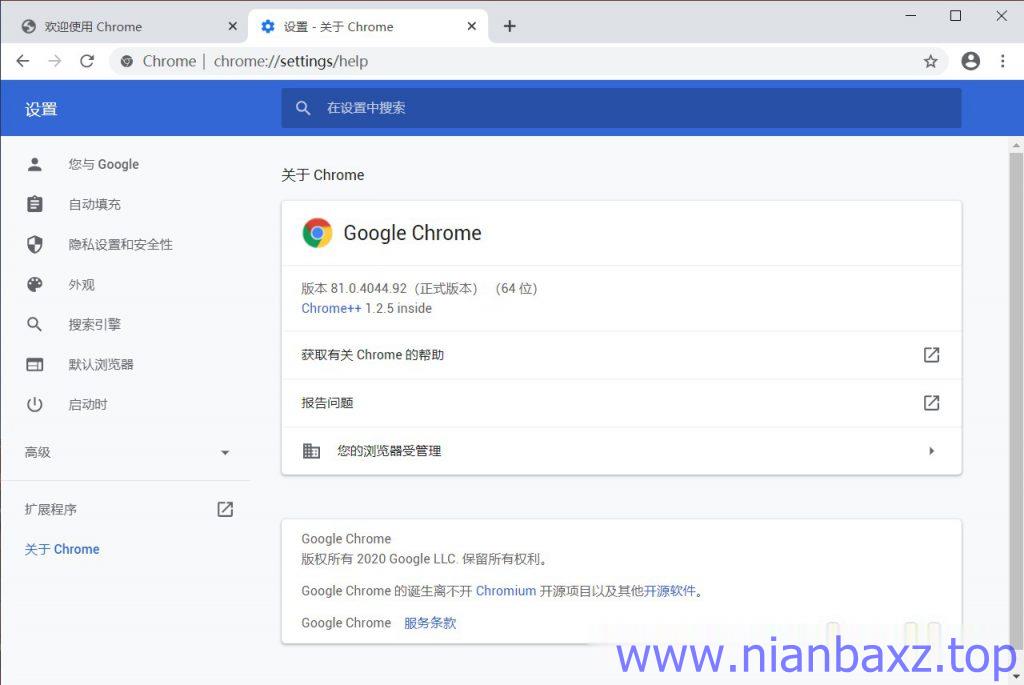This screenshot has height=685, width=1024.
Task: Click the clipboard icon beside 自动填充
Action: (x=35, y=204)
